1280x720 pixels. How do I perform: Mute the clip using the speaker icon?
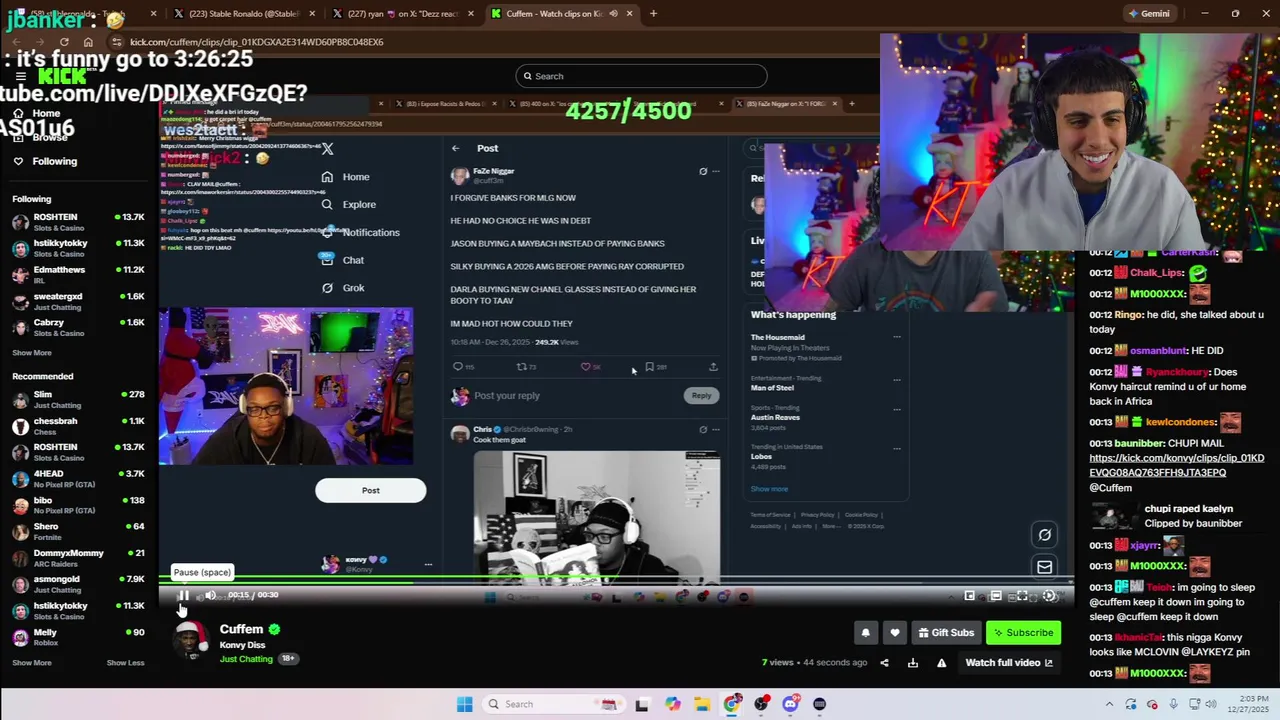(x=210, y=595)
